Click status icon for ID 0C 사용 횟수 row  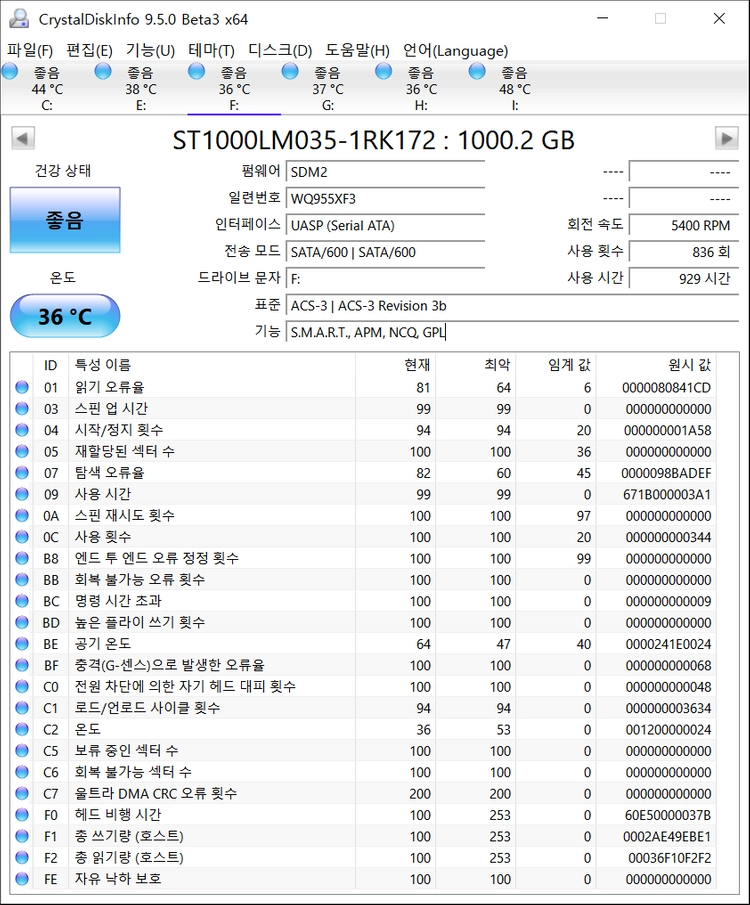[x=22, y=537]
